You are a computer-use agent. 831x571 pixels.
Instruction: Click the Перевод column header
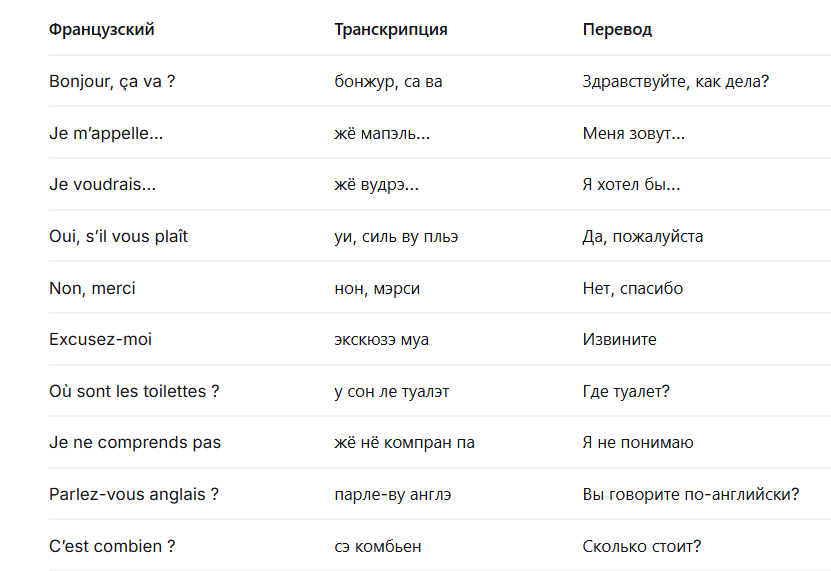click(617, 30)
